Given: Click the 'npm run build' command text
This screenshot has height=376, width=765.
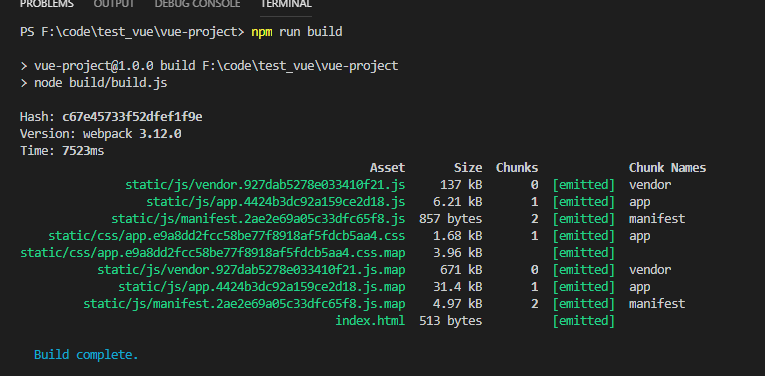Looking at the screenshot, I should tap(297, 32).
